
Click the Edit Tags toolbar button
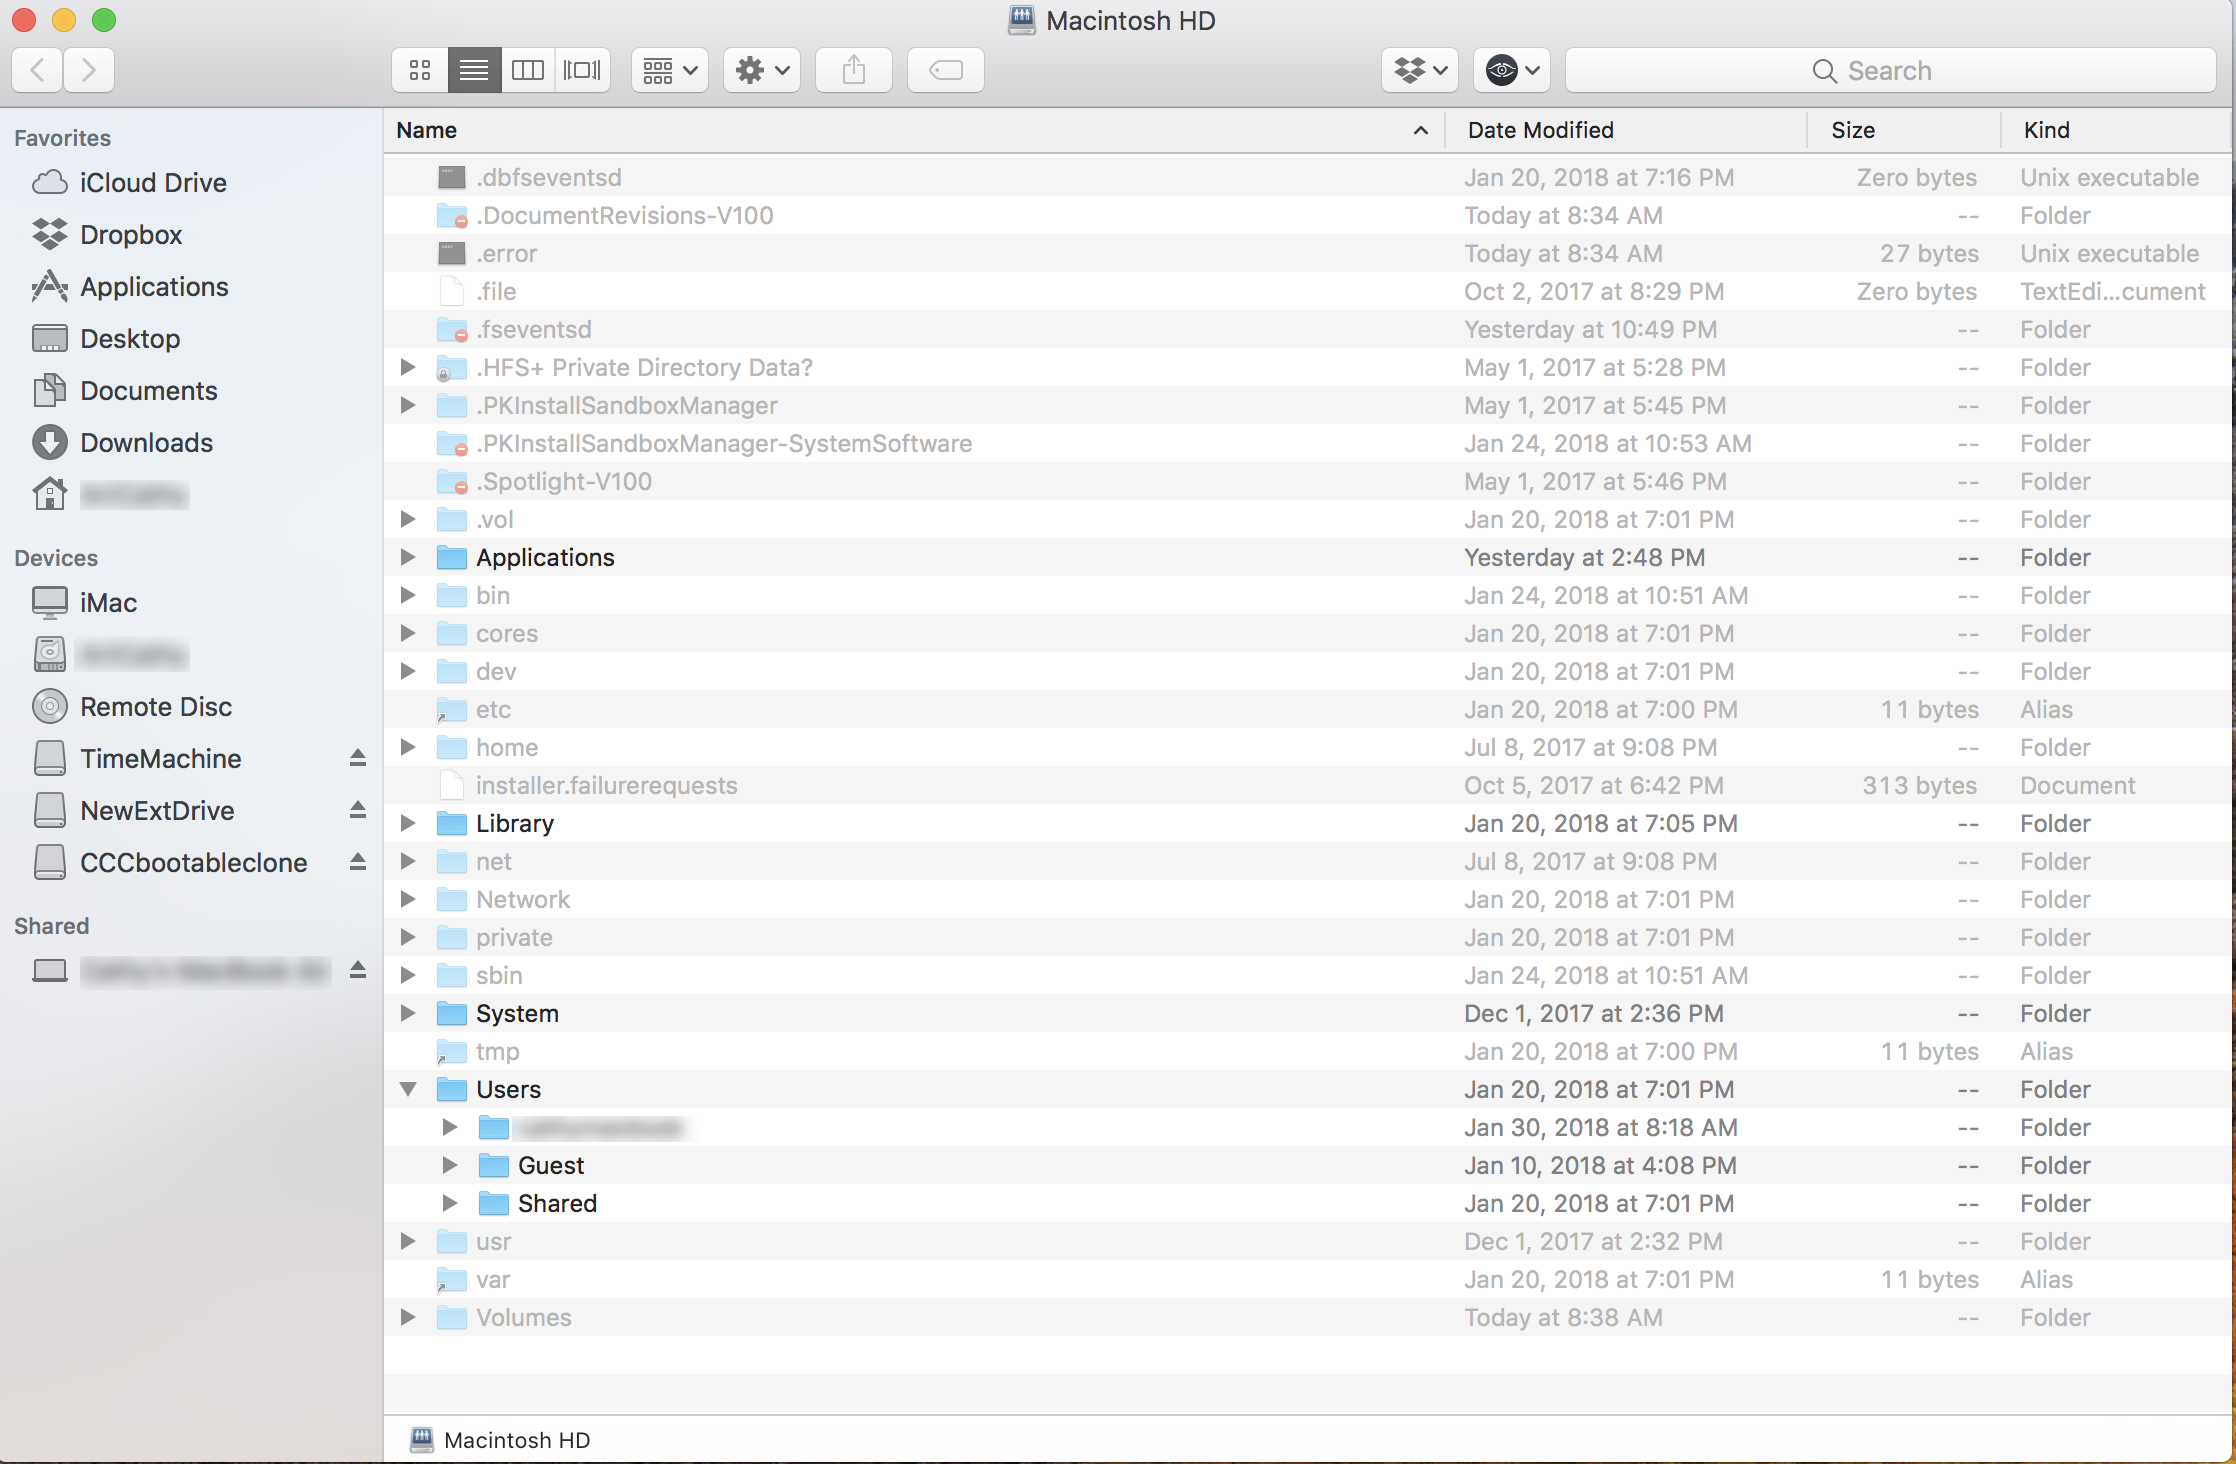(x=945, y=70)
